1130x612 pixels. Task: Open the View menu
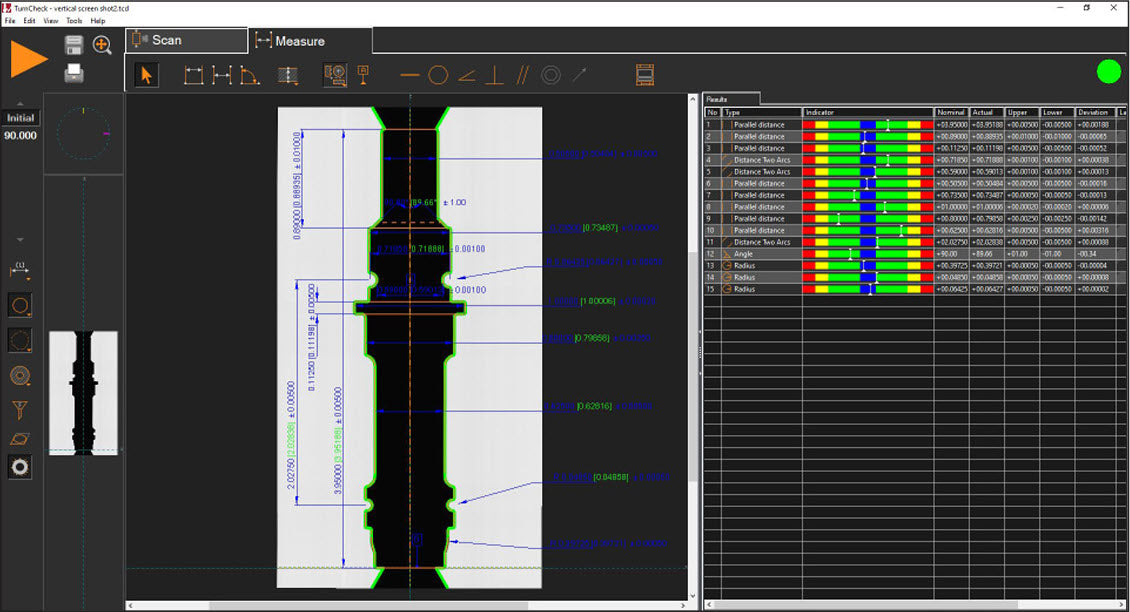point(50,21)
